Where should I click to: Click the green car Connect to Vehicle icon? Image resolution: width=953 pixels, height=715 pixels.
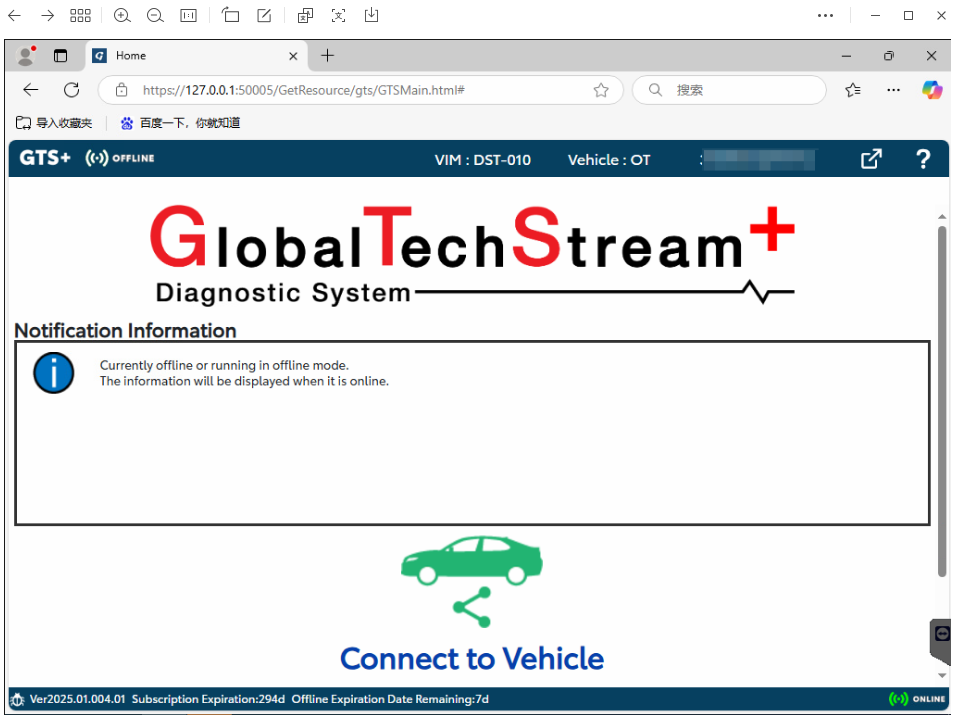pos(472,581)
